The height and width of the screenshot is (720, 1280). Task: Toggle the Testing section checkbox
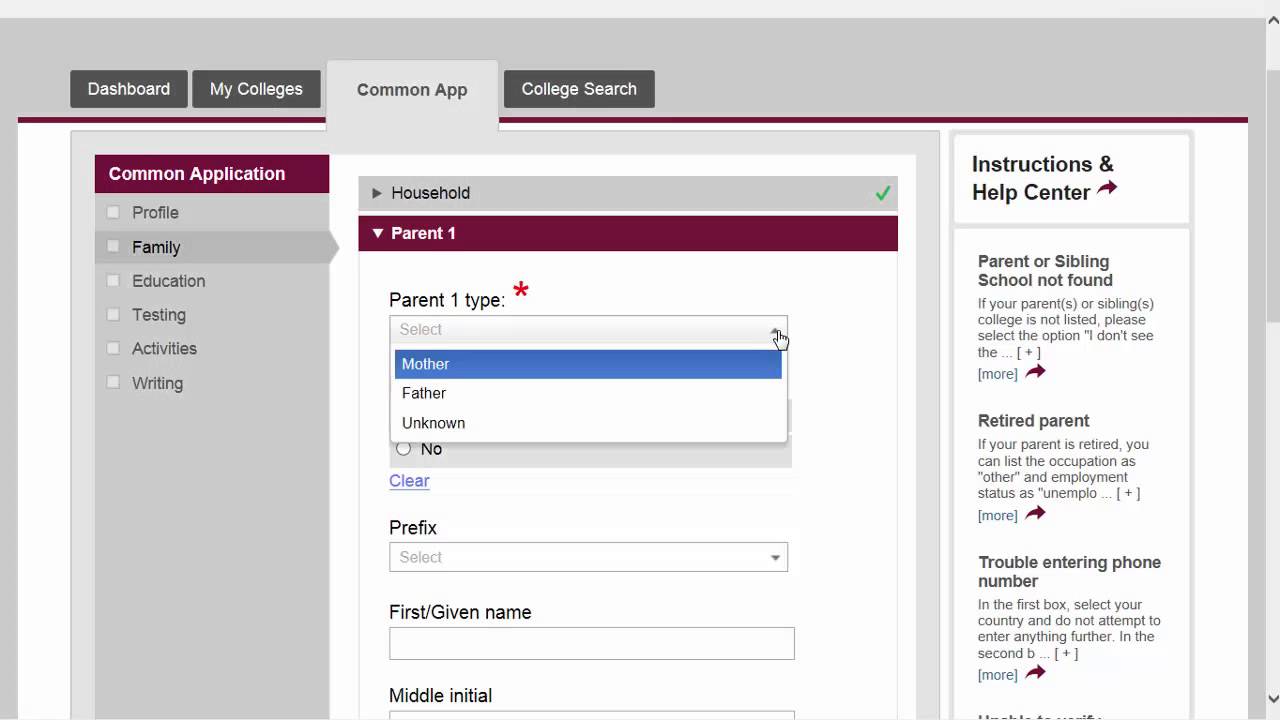click(113, 314)
